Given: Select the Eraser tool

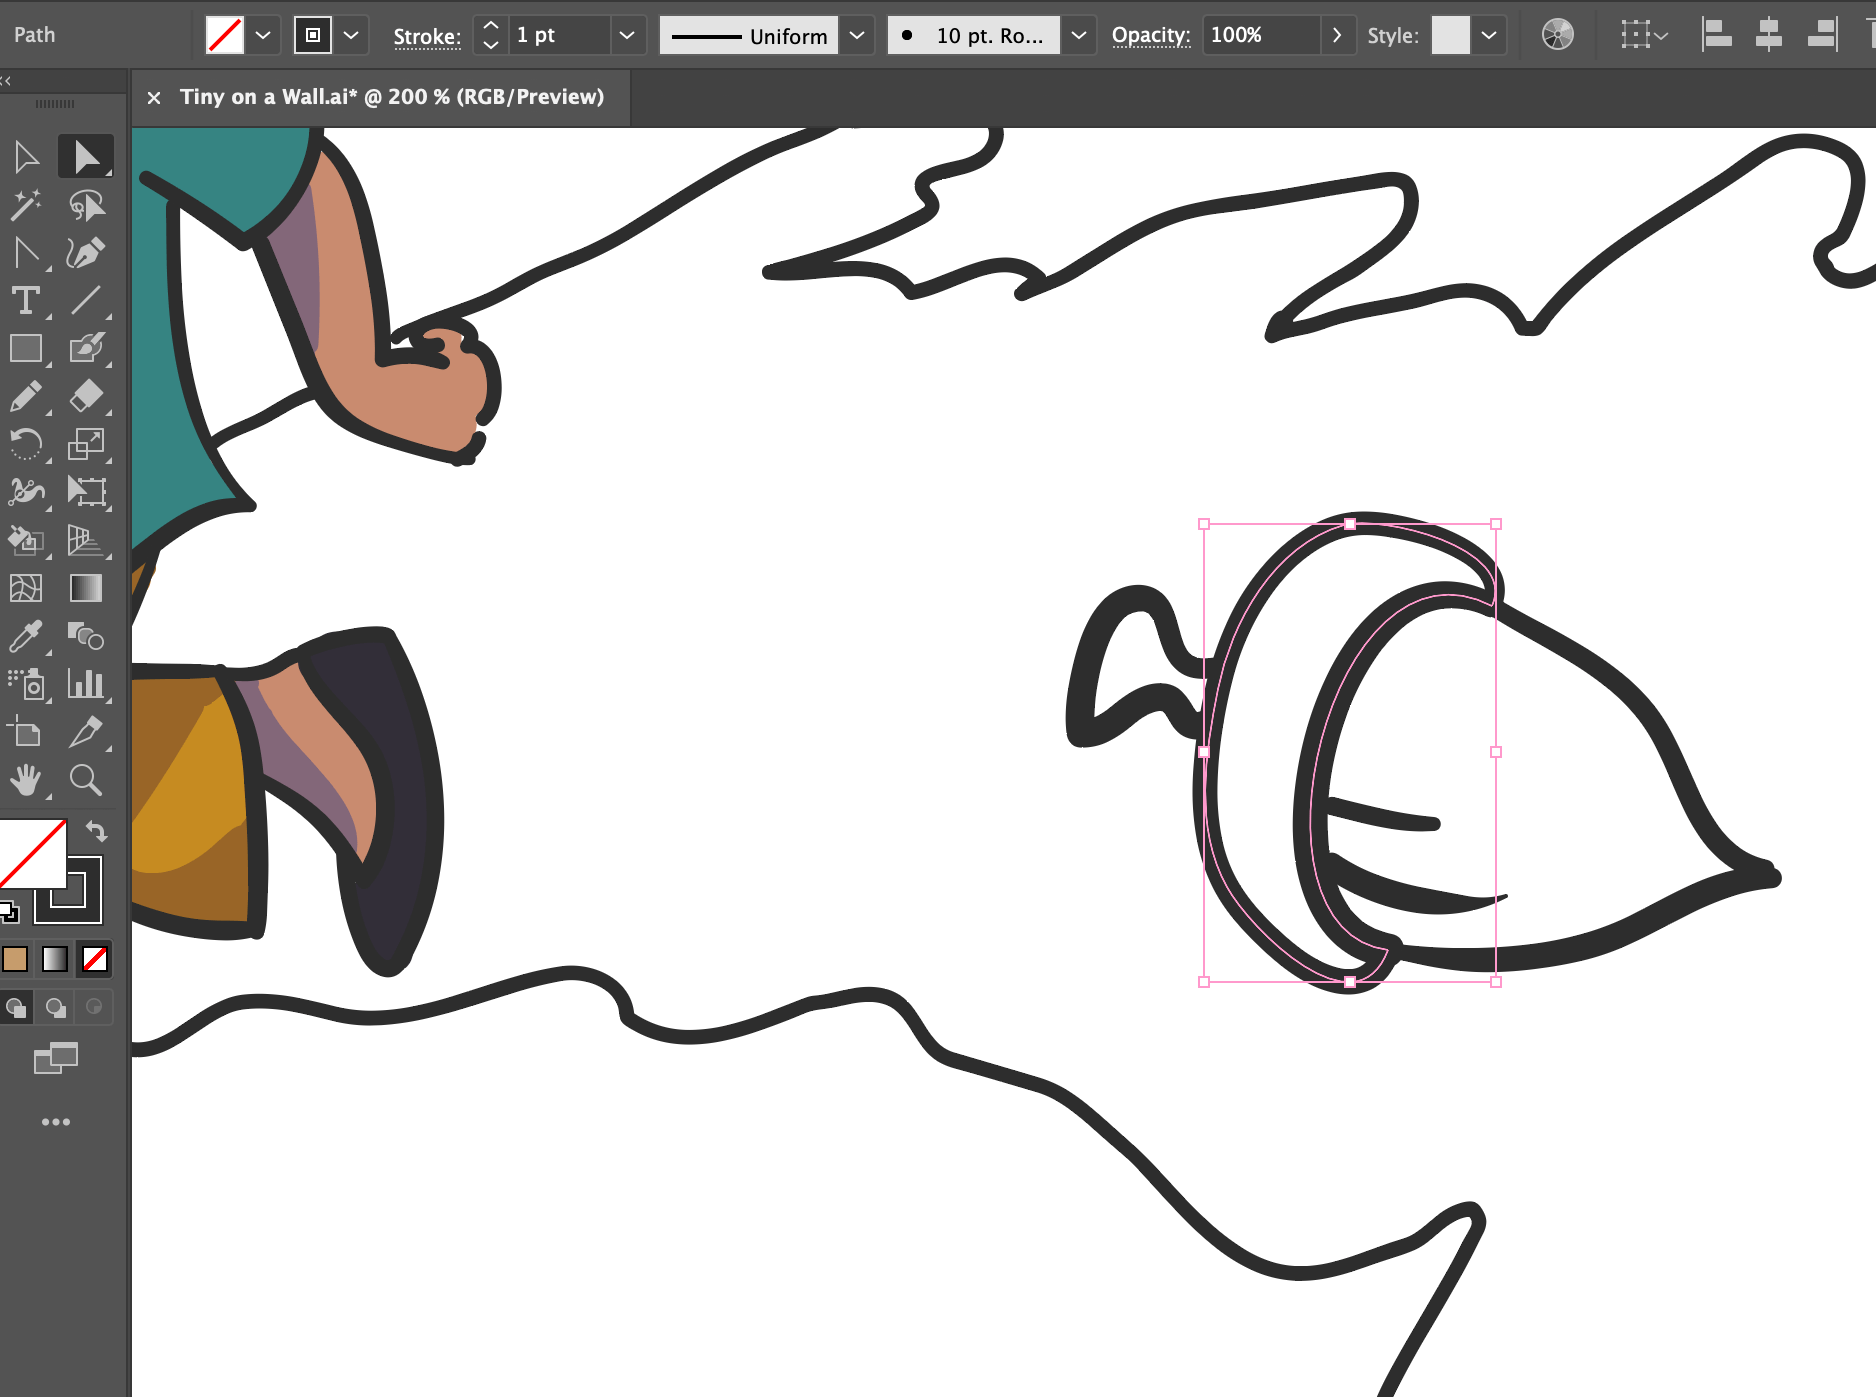Looking at the screenshot, I should pyautogui.click(x=87, y=397).
